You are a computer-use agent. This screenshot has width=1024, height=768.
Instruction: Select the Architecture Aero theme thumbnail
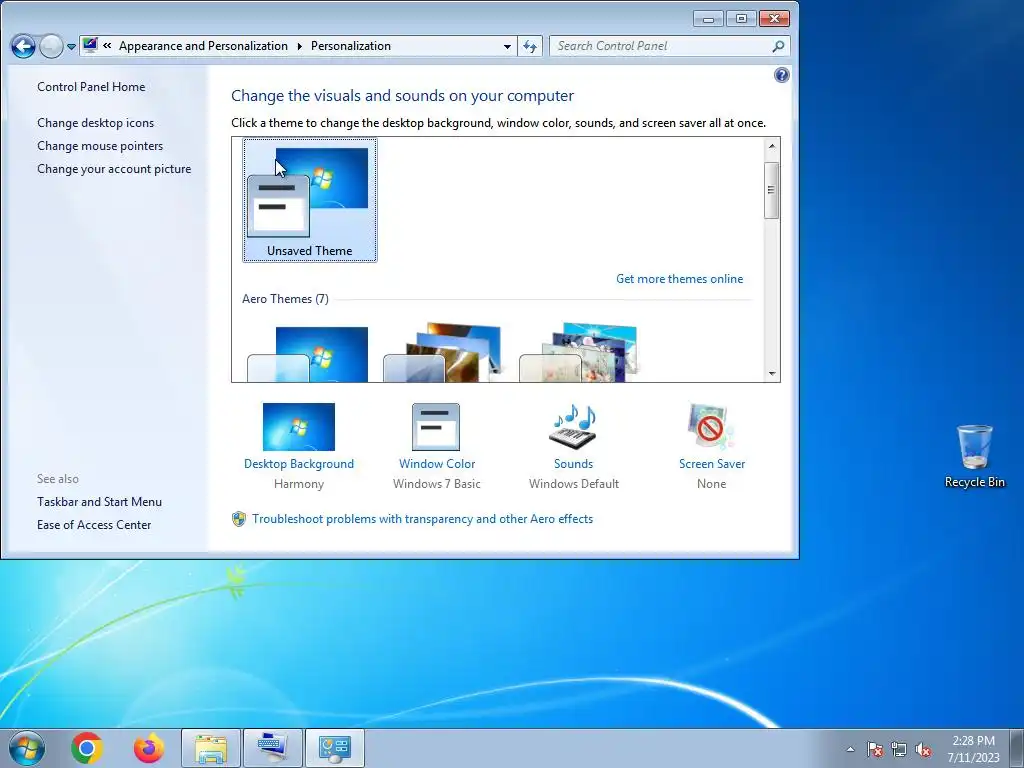click(442, 353)
